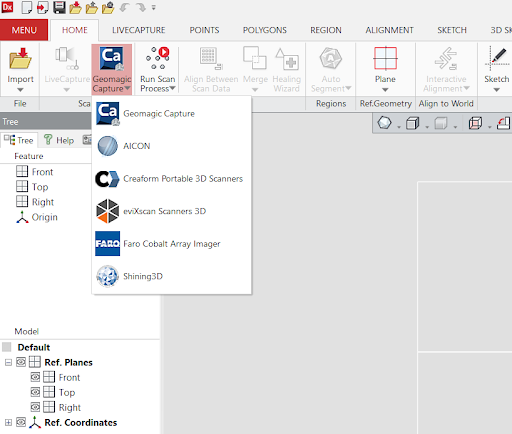This screenshot has width=512, height=434.
Task: Click the Dx application logo icon
Action: coord(7,7)
